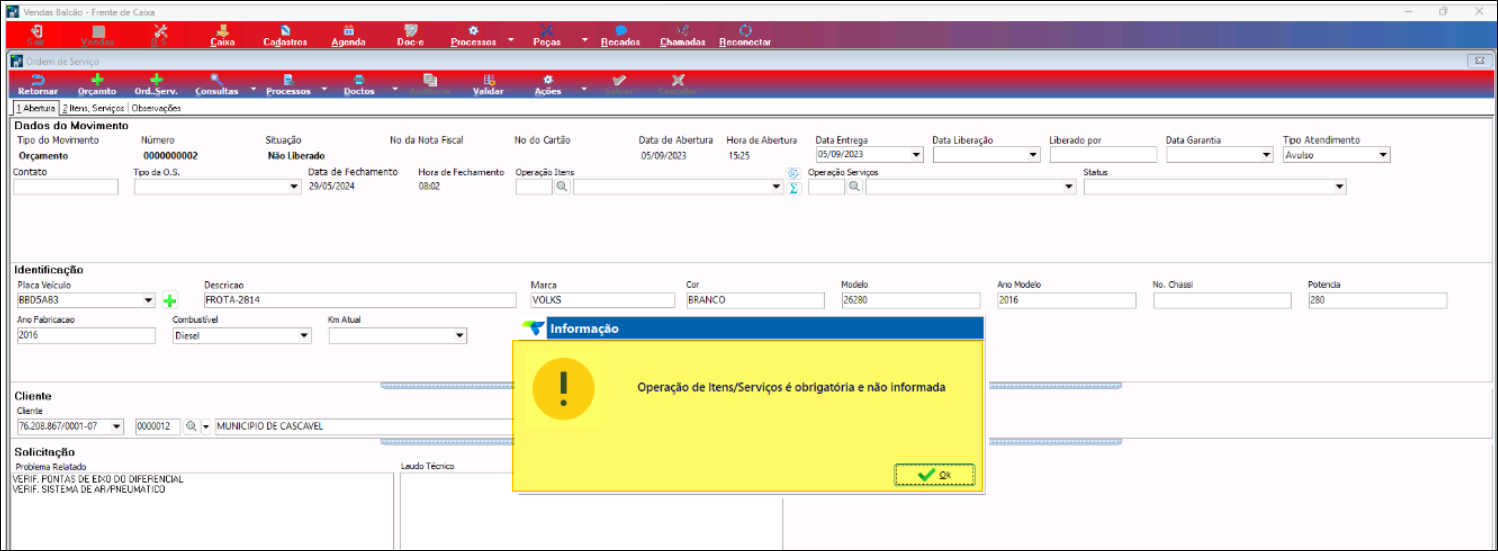The width and height of the screenshot is (1498, 551).
Task: Click the Descricao field with FROTA-2814
Action: point(359,300)
